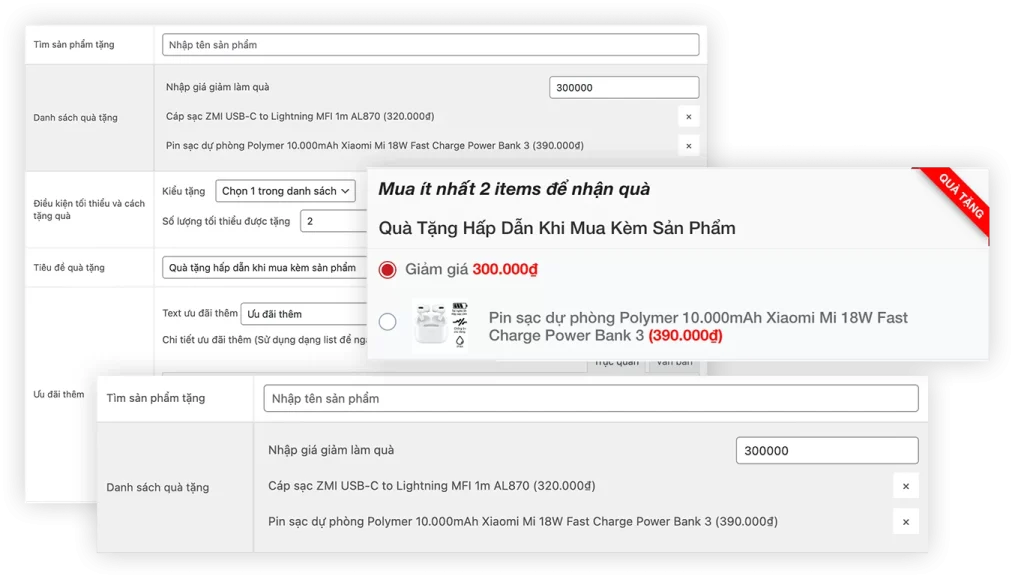Image resolution: width=1024 pixels, height=576 pixels.
Task: Click the product search field in the smaller background panel
Action: (x=430, y=45)
